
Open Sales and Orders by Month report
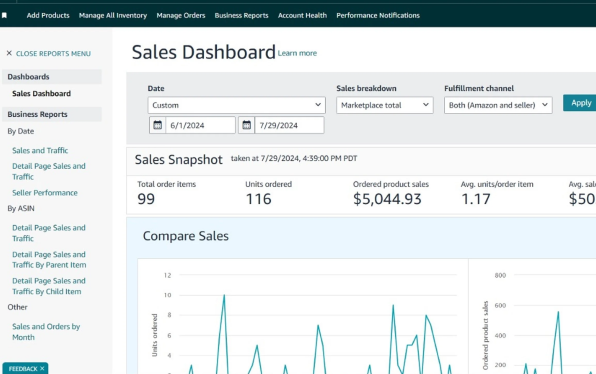pyautogui.click(x=46, y=332)
